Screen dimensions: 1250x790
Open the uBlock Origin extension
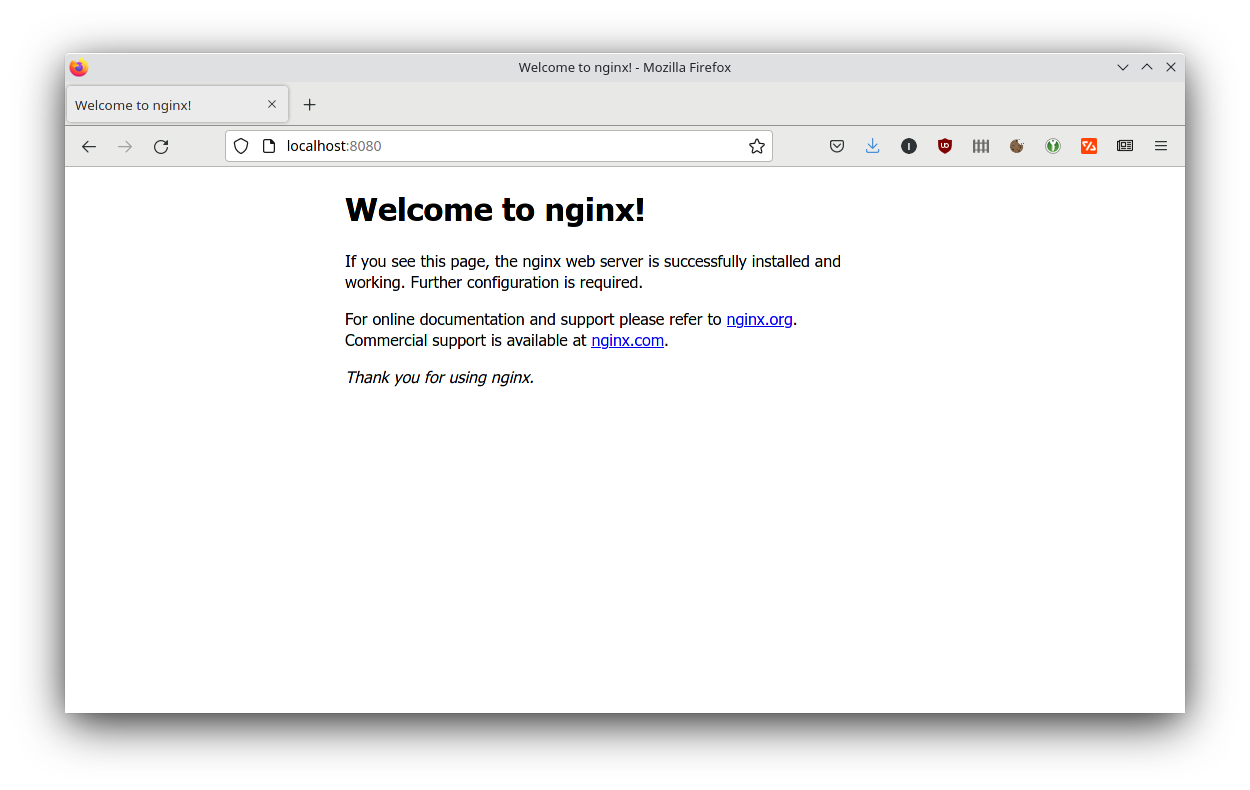(x=945, y=146)
